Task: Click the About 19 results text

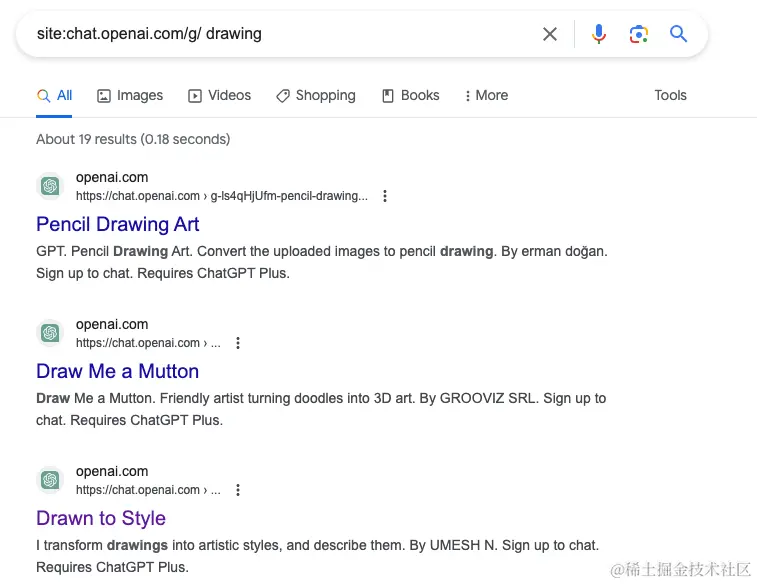Action: 133,139
